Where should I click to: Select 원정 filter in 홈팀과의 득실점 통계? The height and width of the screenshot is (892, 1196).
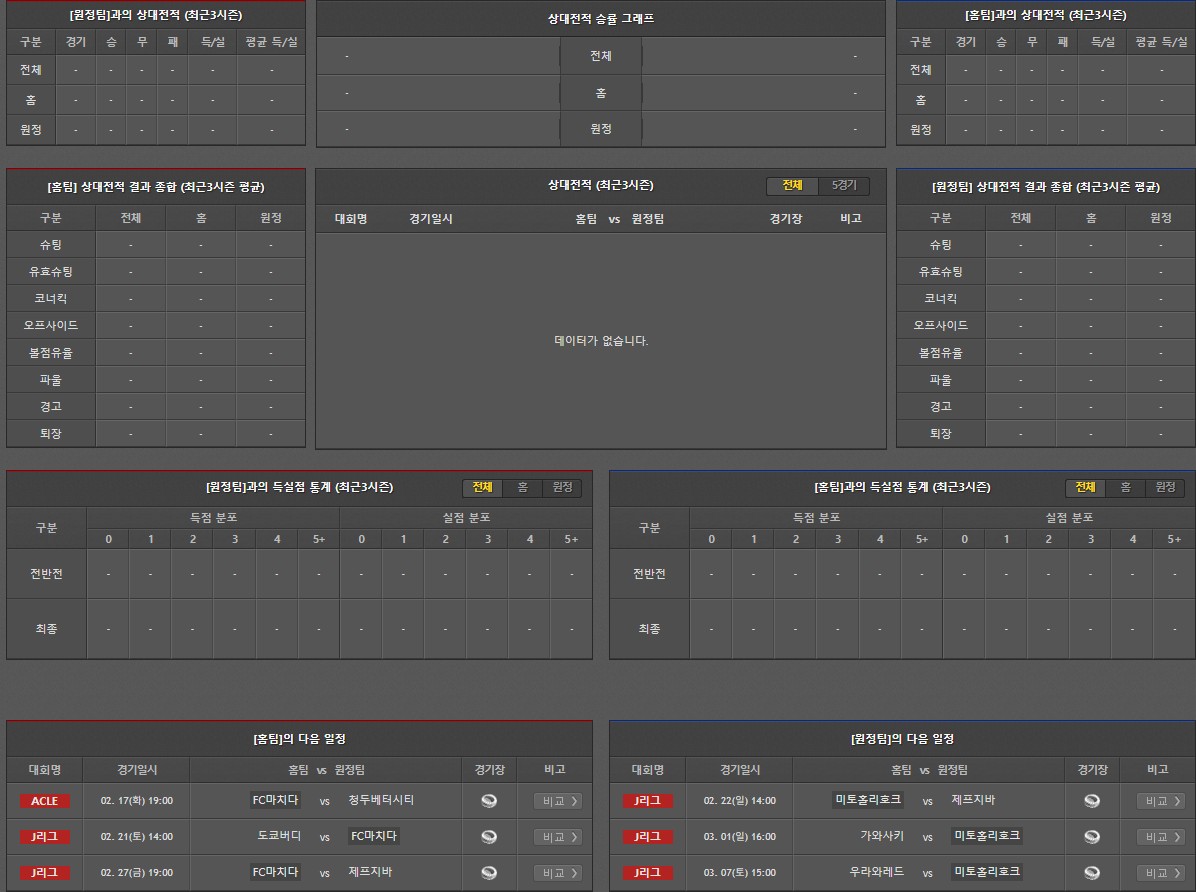[x=1165, y=487]
